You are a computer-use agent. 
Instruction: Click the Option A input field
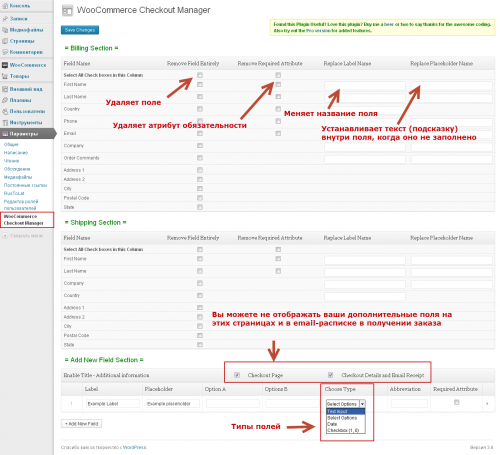click(x=233, y=404)
